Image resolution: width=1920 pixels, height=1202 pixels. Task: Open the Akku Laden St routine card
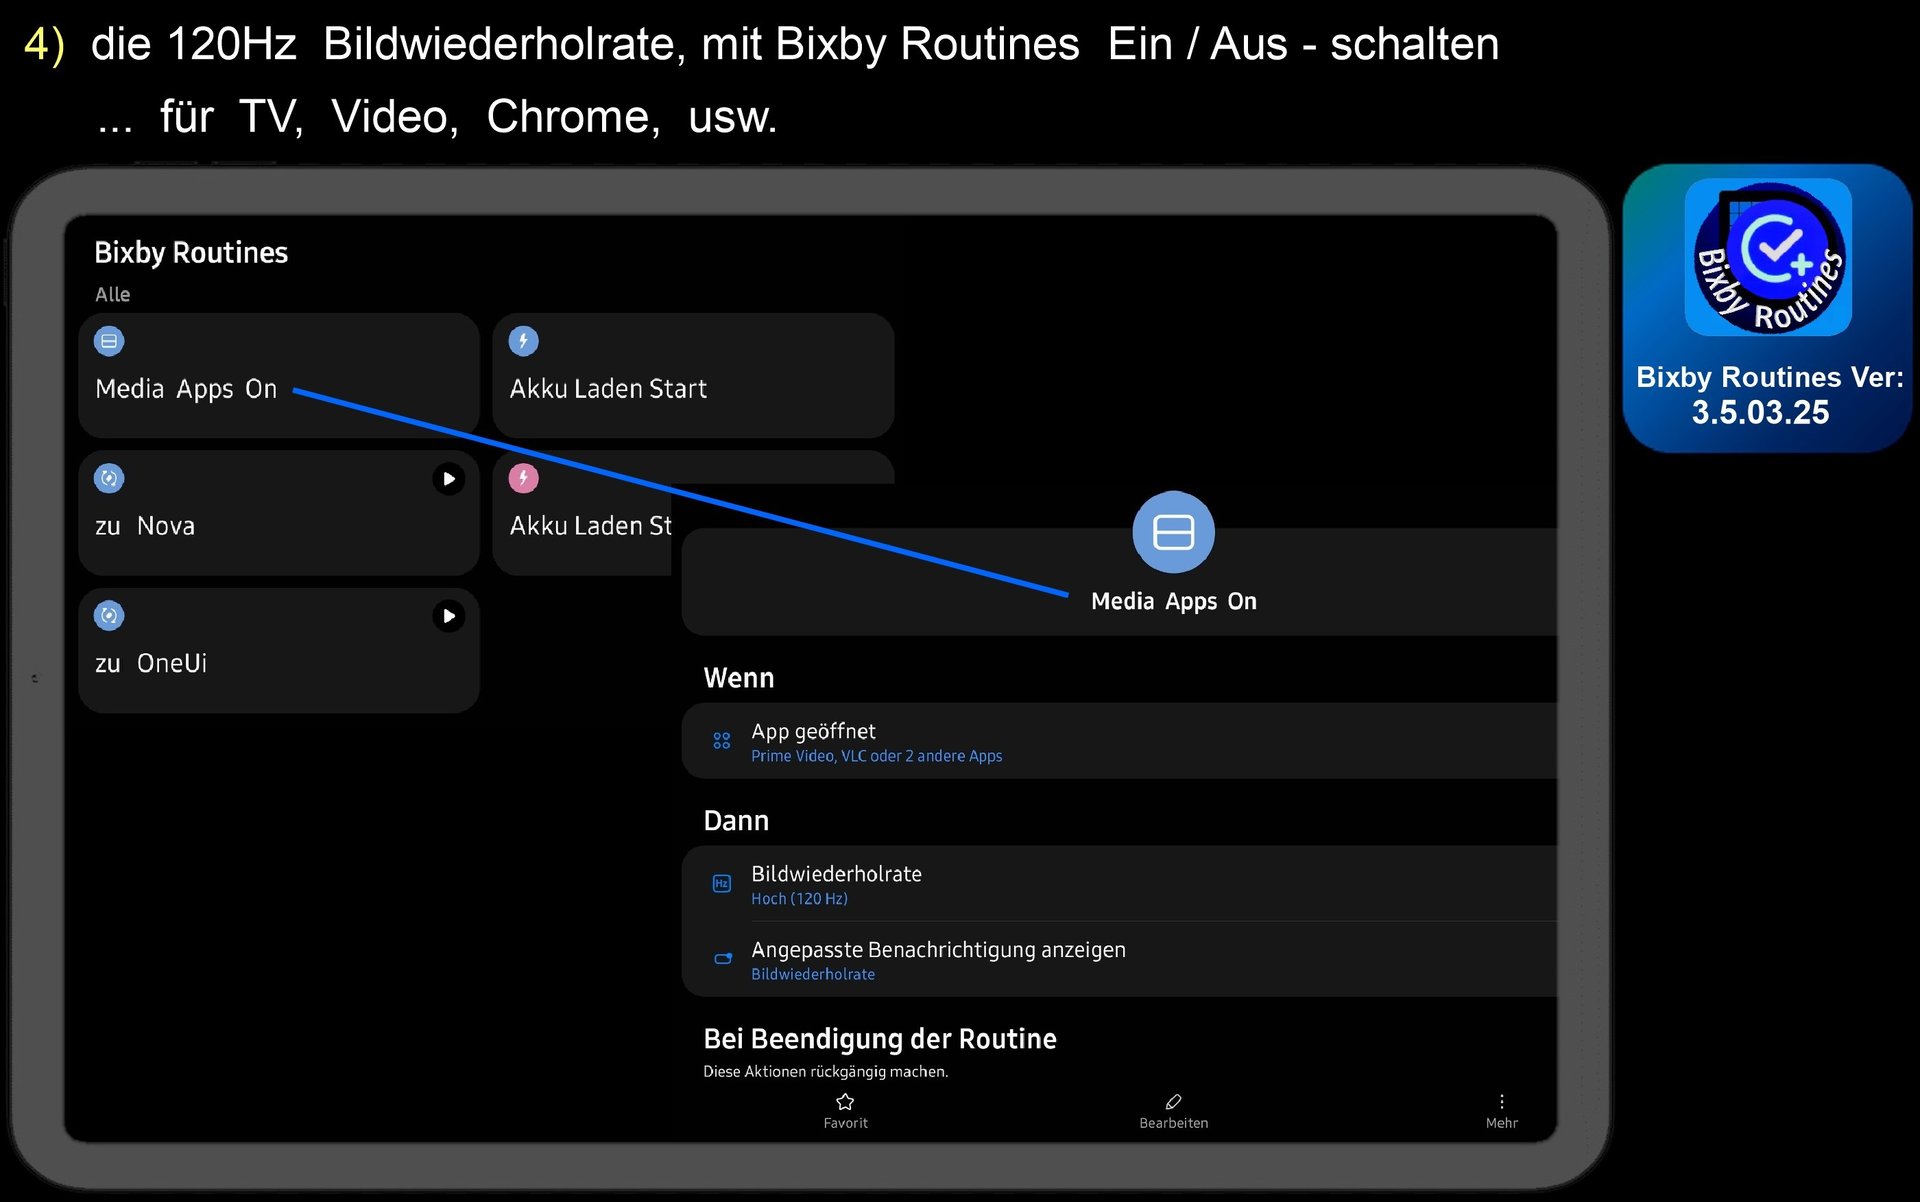pos(583,512)
